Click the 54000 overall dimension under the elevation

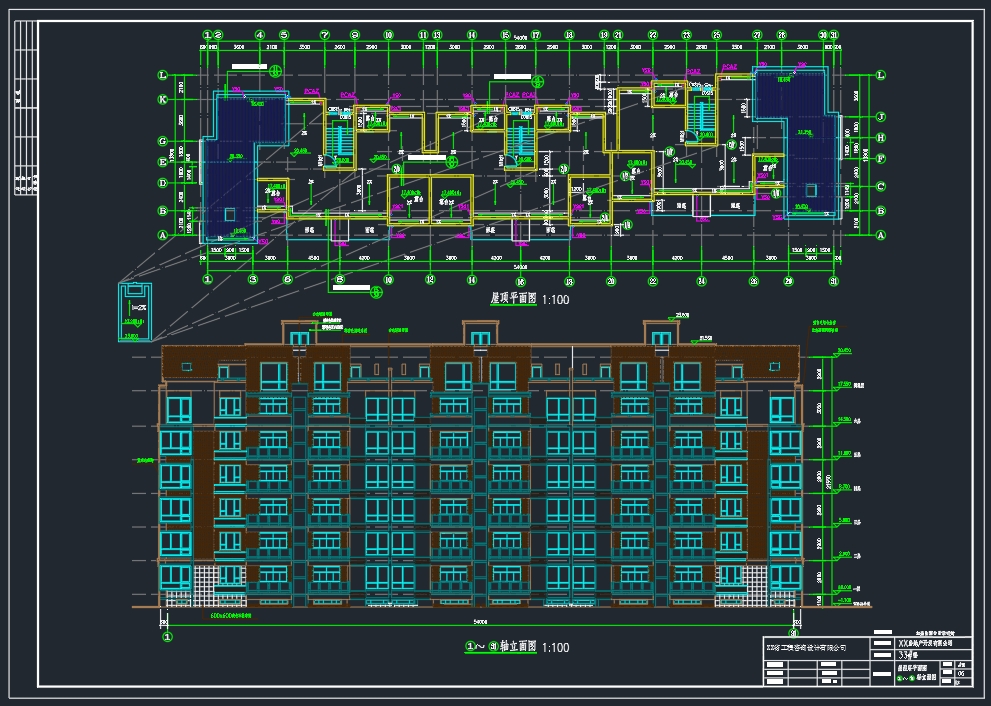482,621
